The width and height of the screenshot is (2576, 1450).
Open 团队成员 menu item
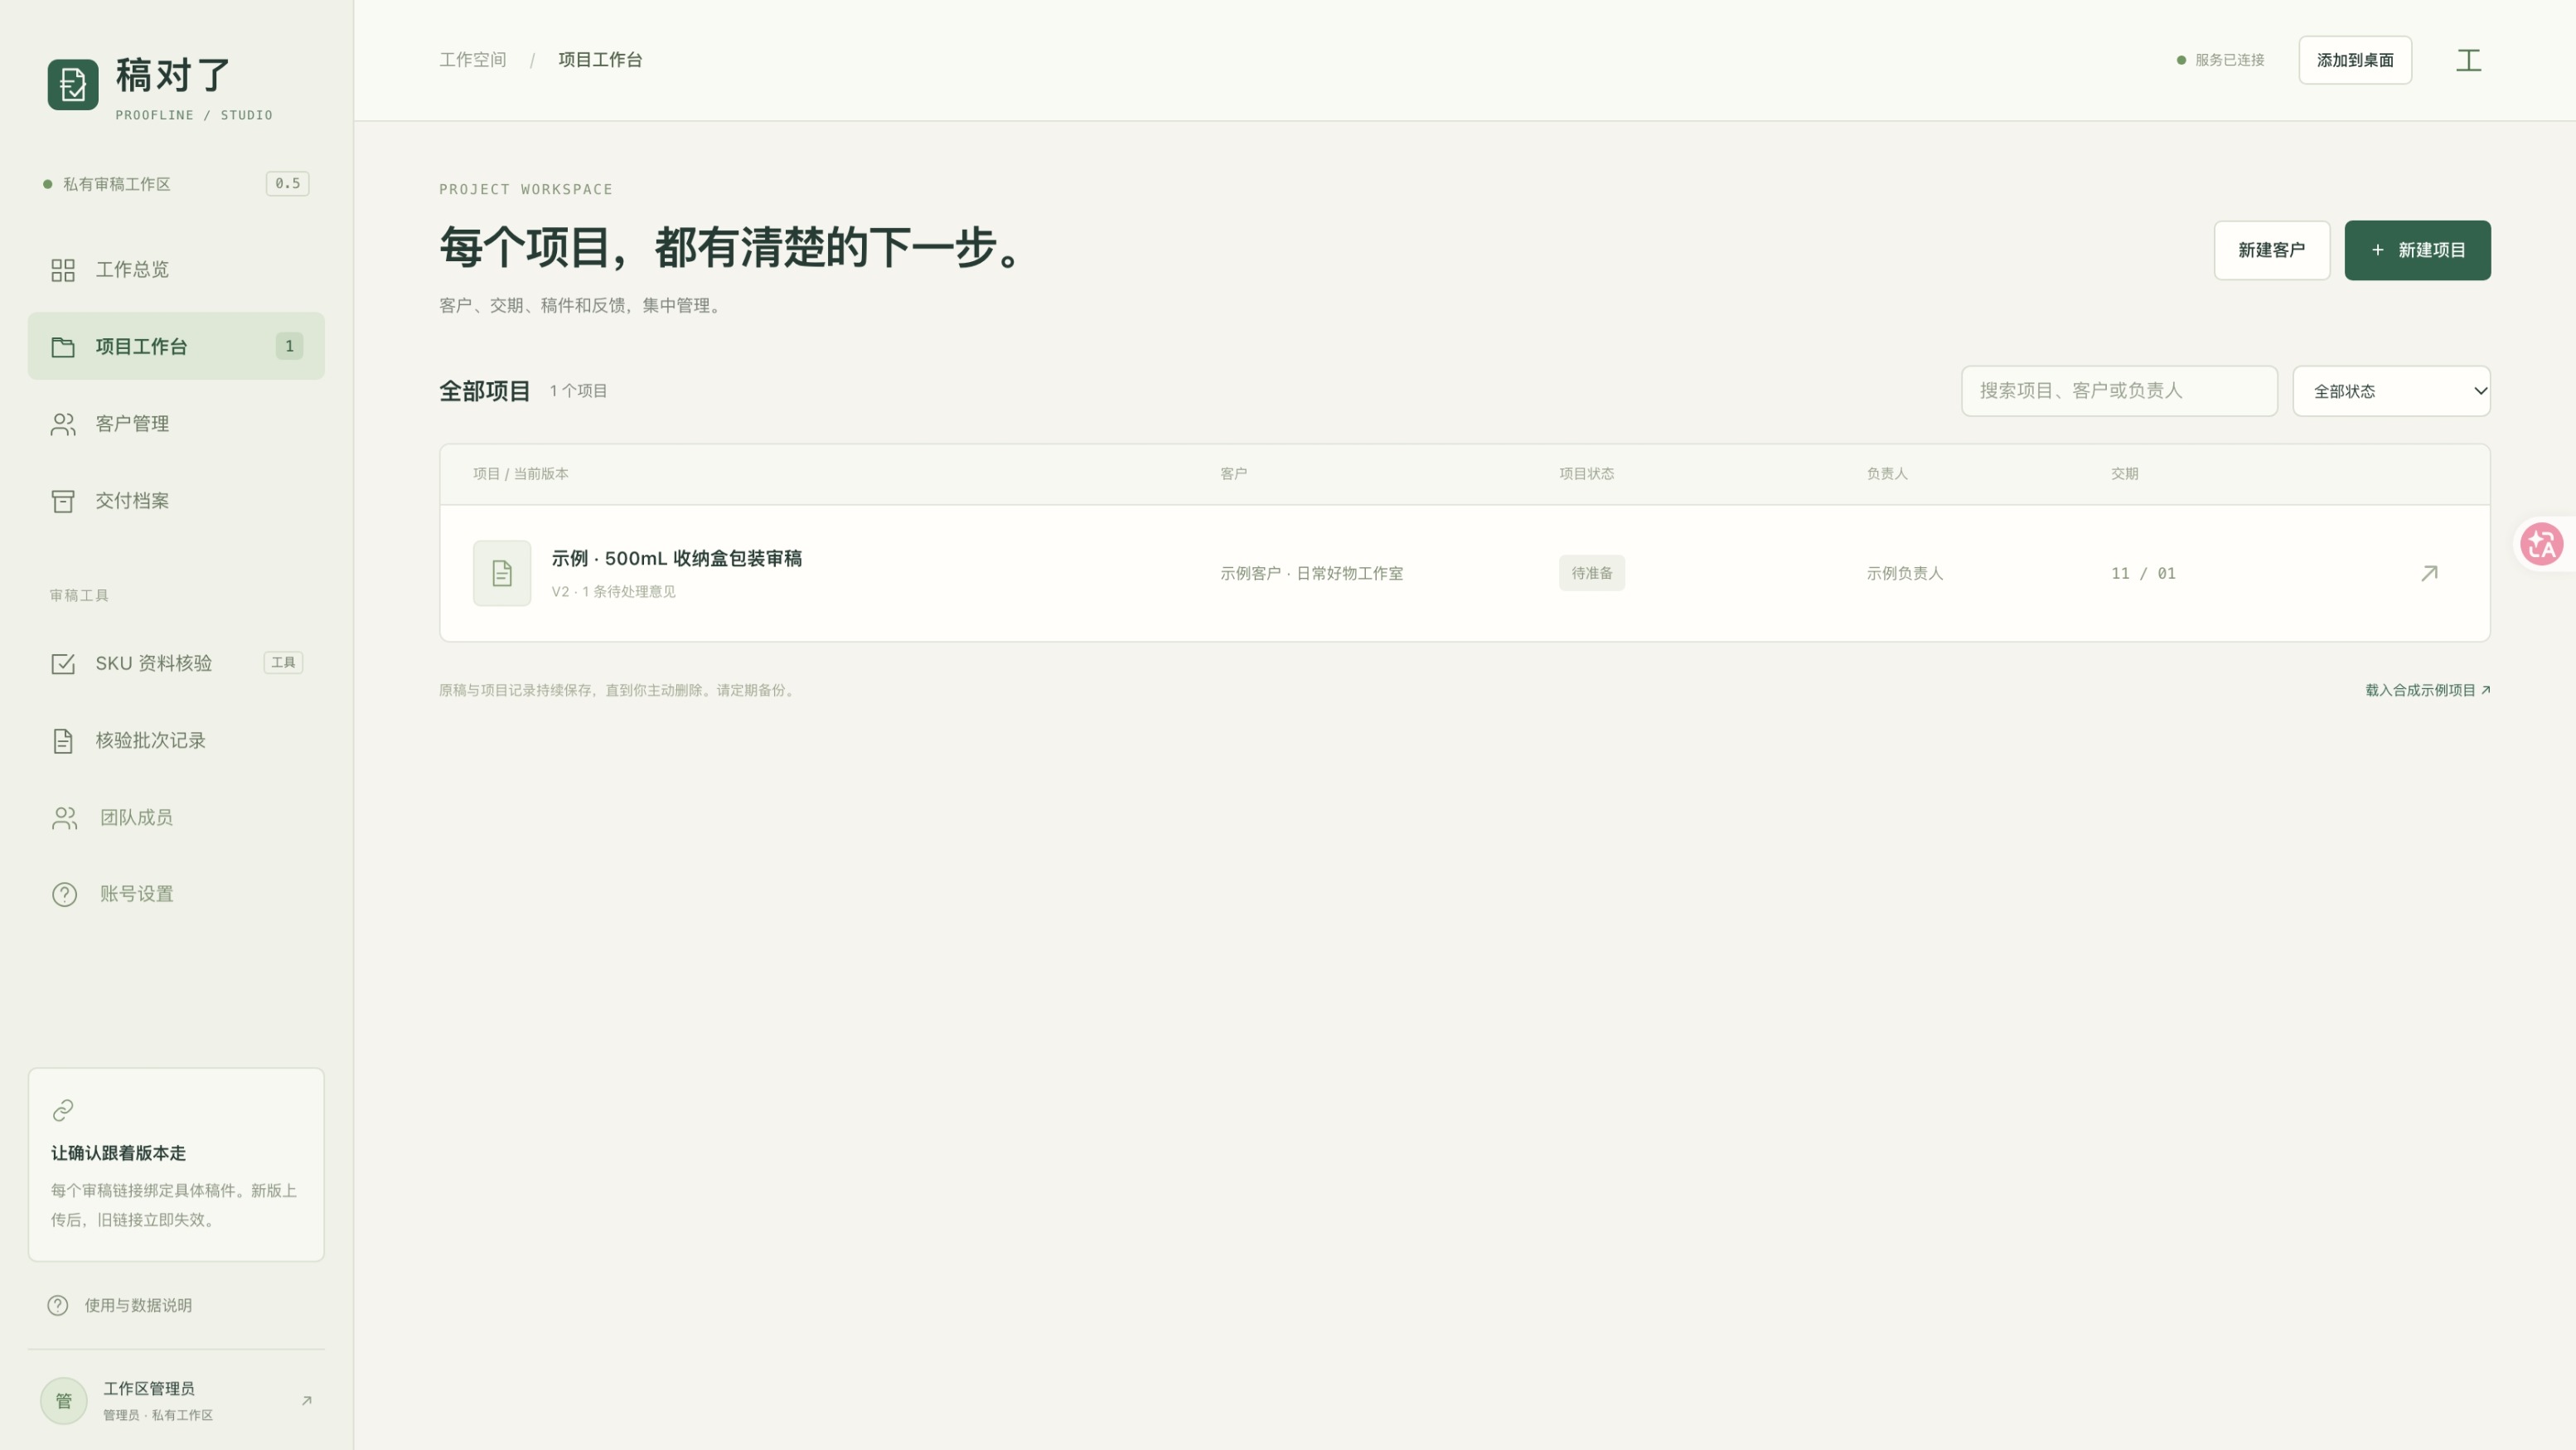pyautogui.click(x=176, y=818)
